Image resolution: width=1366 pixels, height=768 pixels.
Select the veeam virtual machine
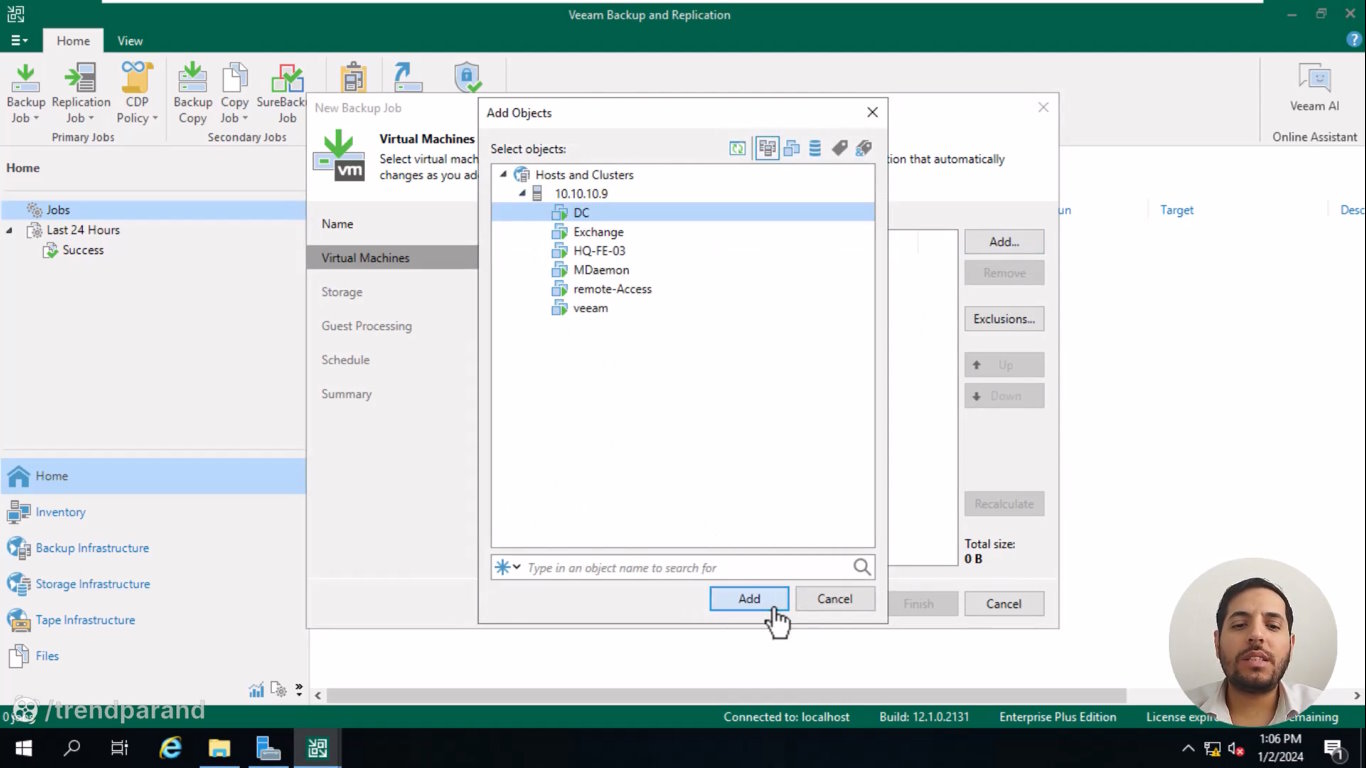[590, 308]
